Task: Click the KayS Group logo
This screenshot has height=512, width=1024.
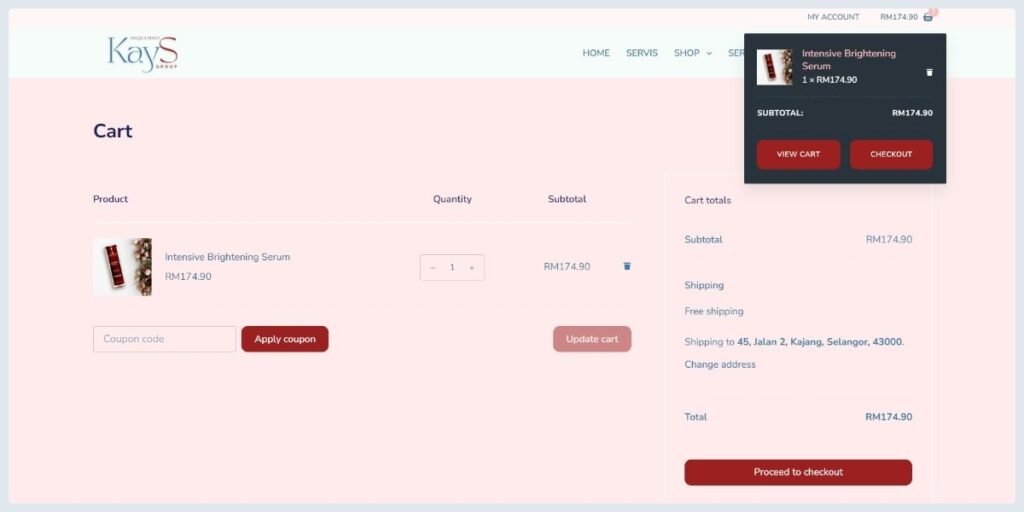Action: point(143,53)
